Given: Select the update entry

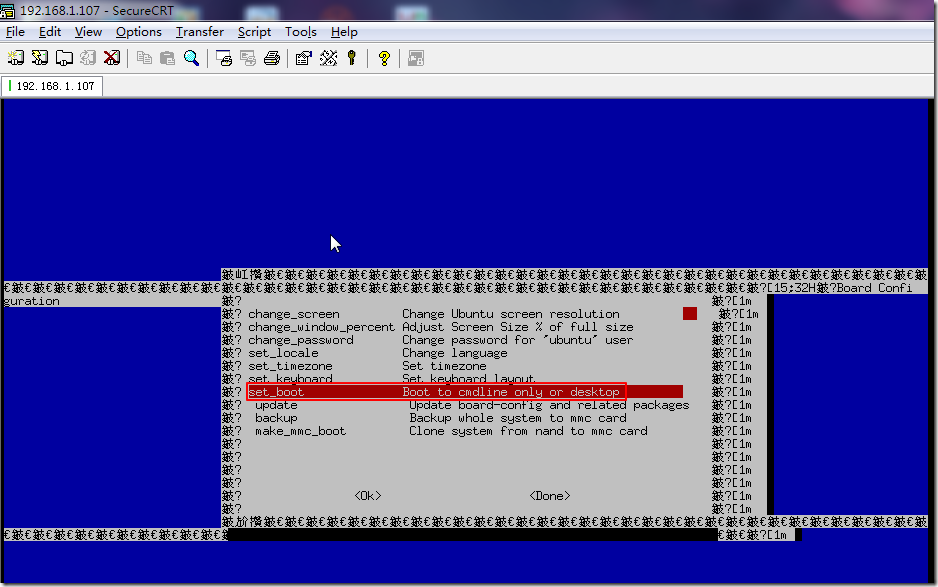Looking at the screenshot, I should pyautogui.click(x=276, y=405).
